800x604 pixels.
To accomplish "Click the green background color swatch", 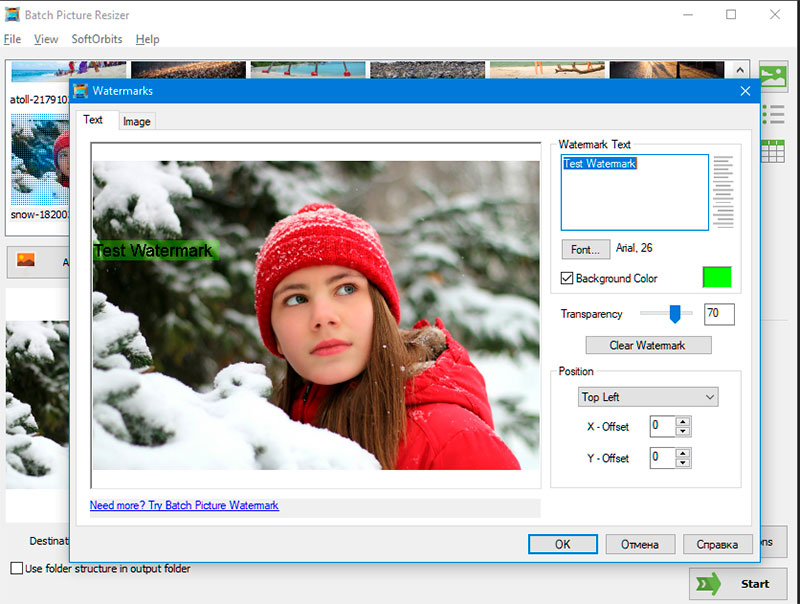I will [717, 277].
